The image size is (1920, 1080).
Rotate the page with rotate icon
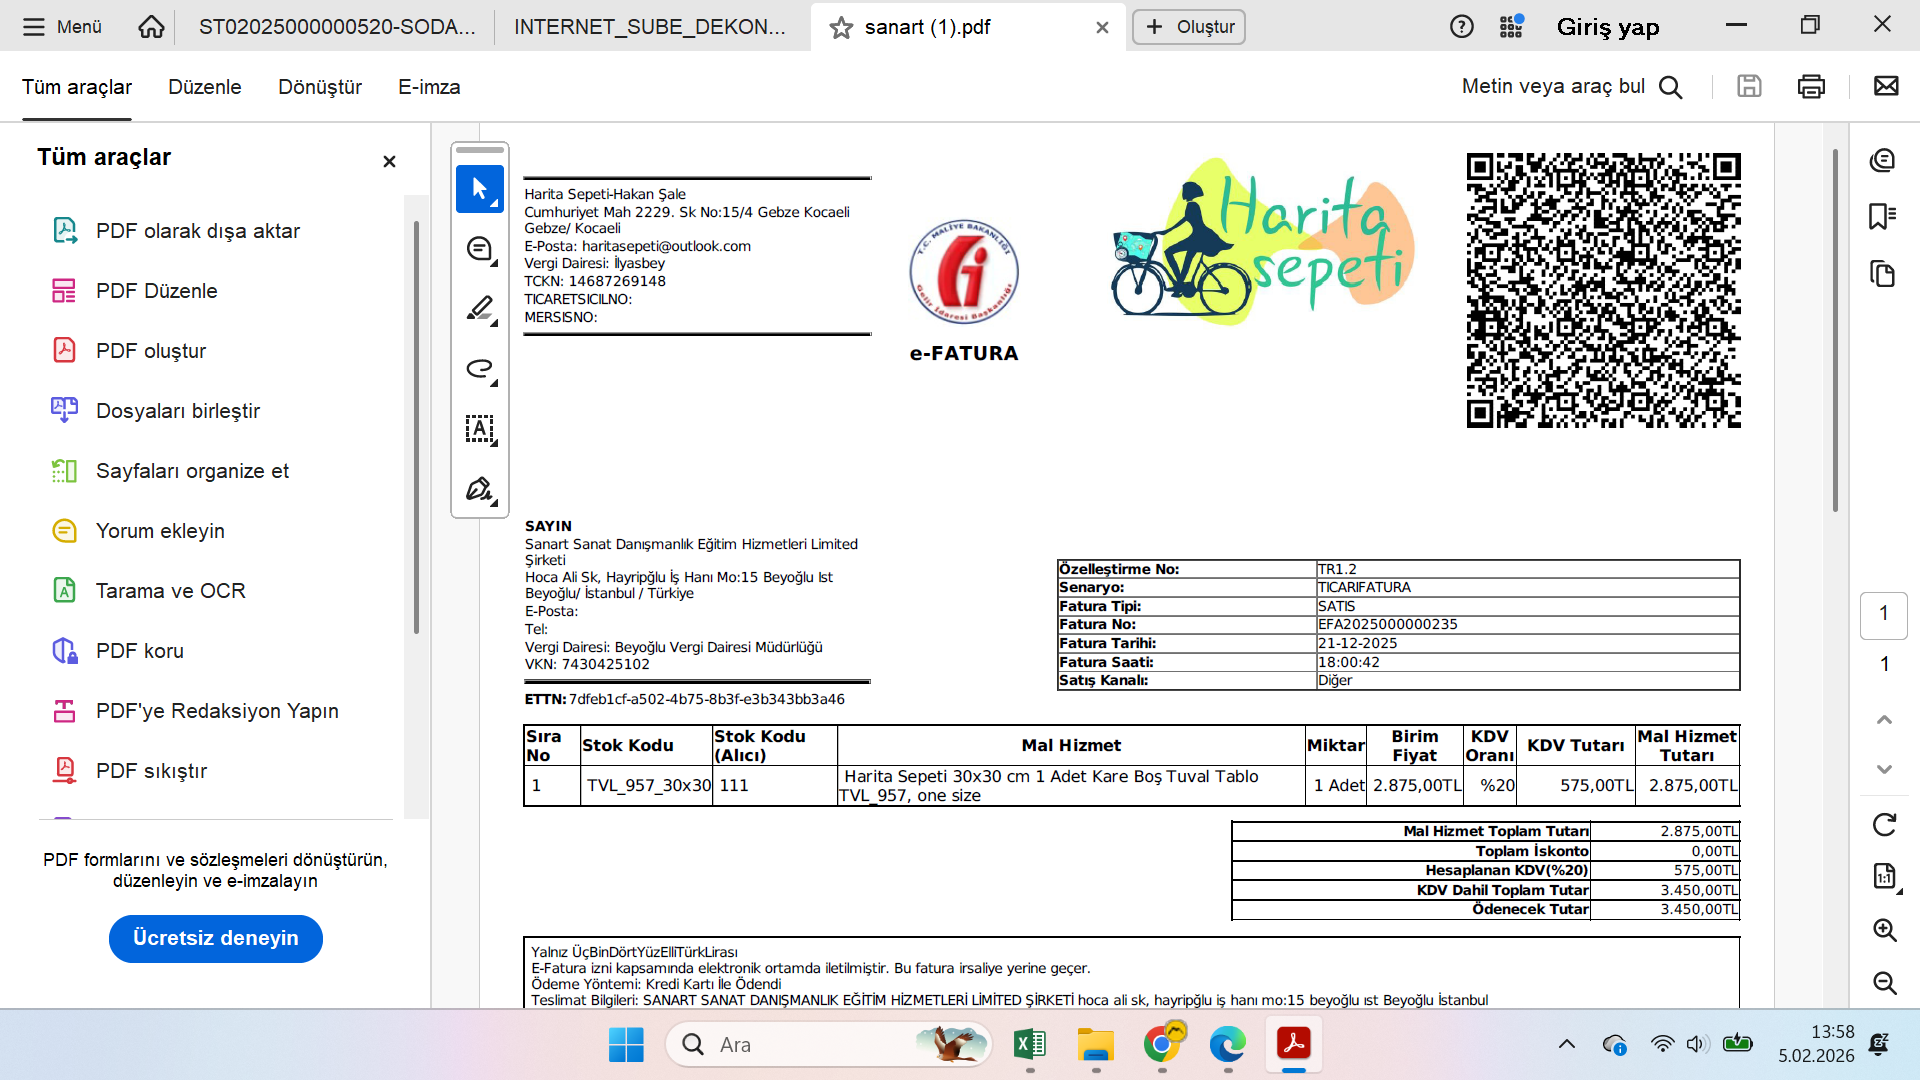[x=1884, y=824]
